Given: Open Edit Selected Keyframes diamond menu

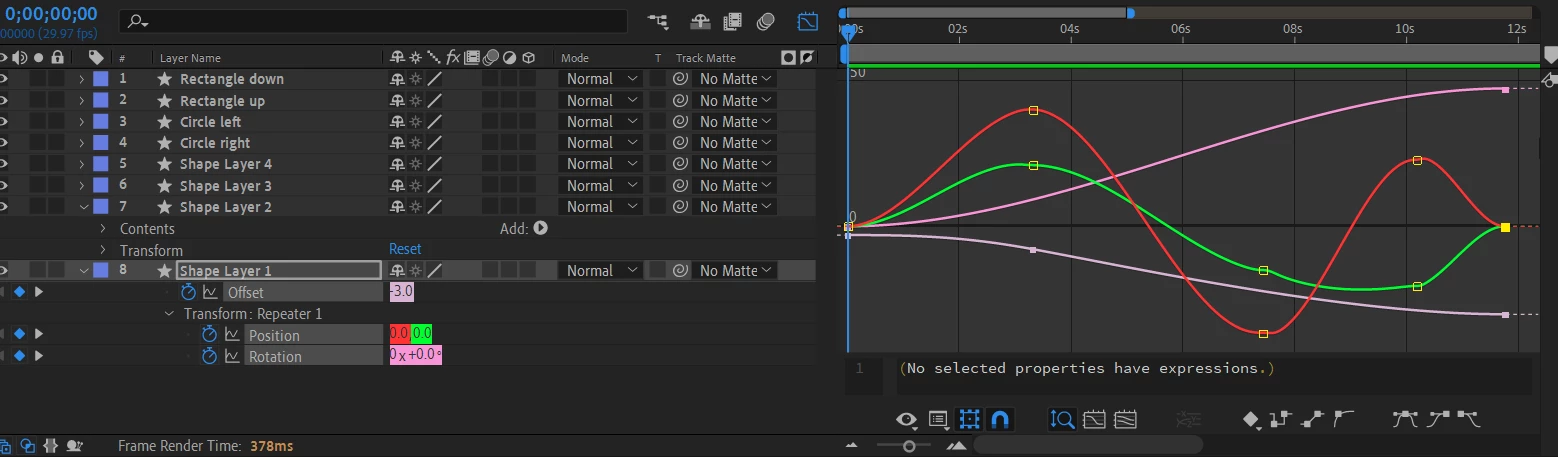Looking at the screenshot, I should (x=1252, y=420).
